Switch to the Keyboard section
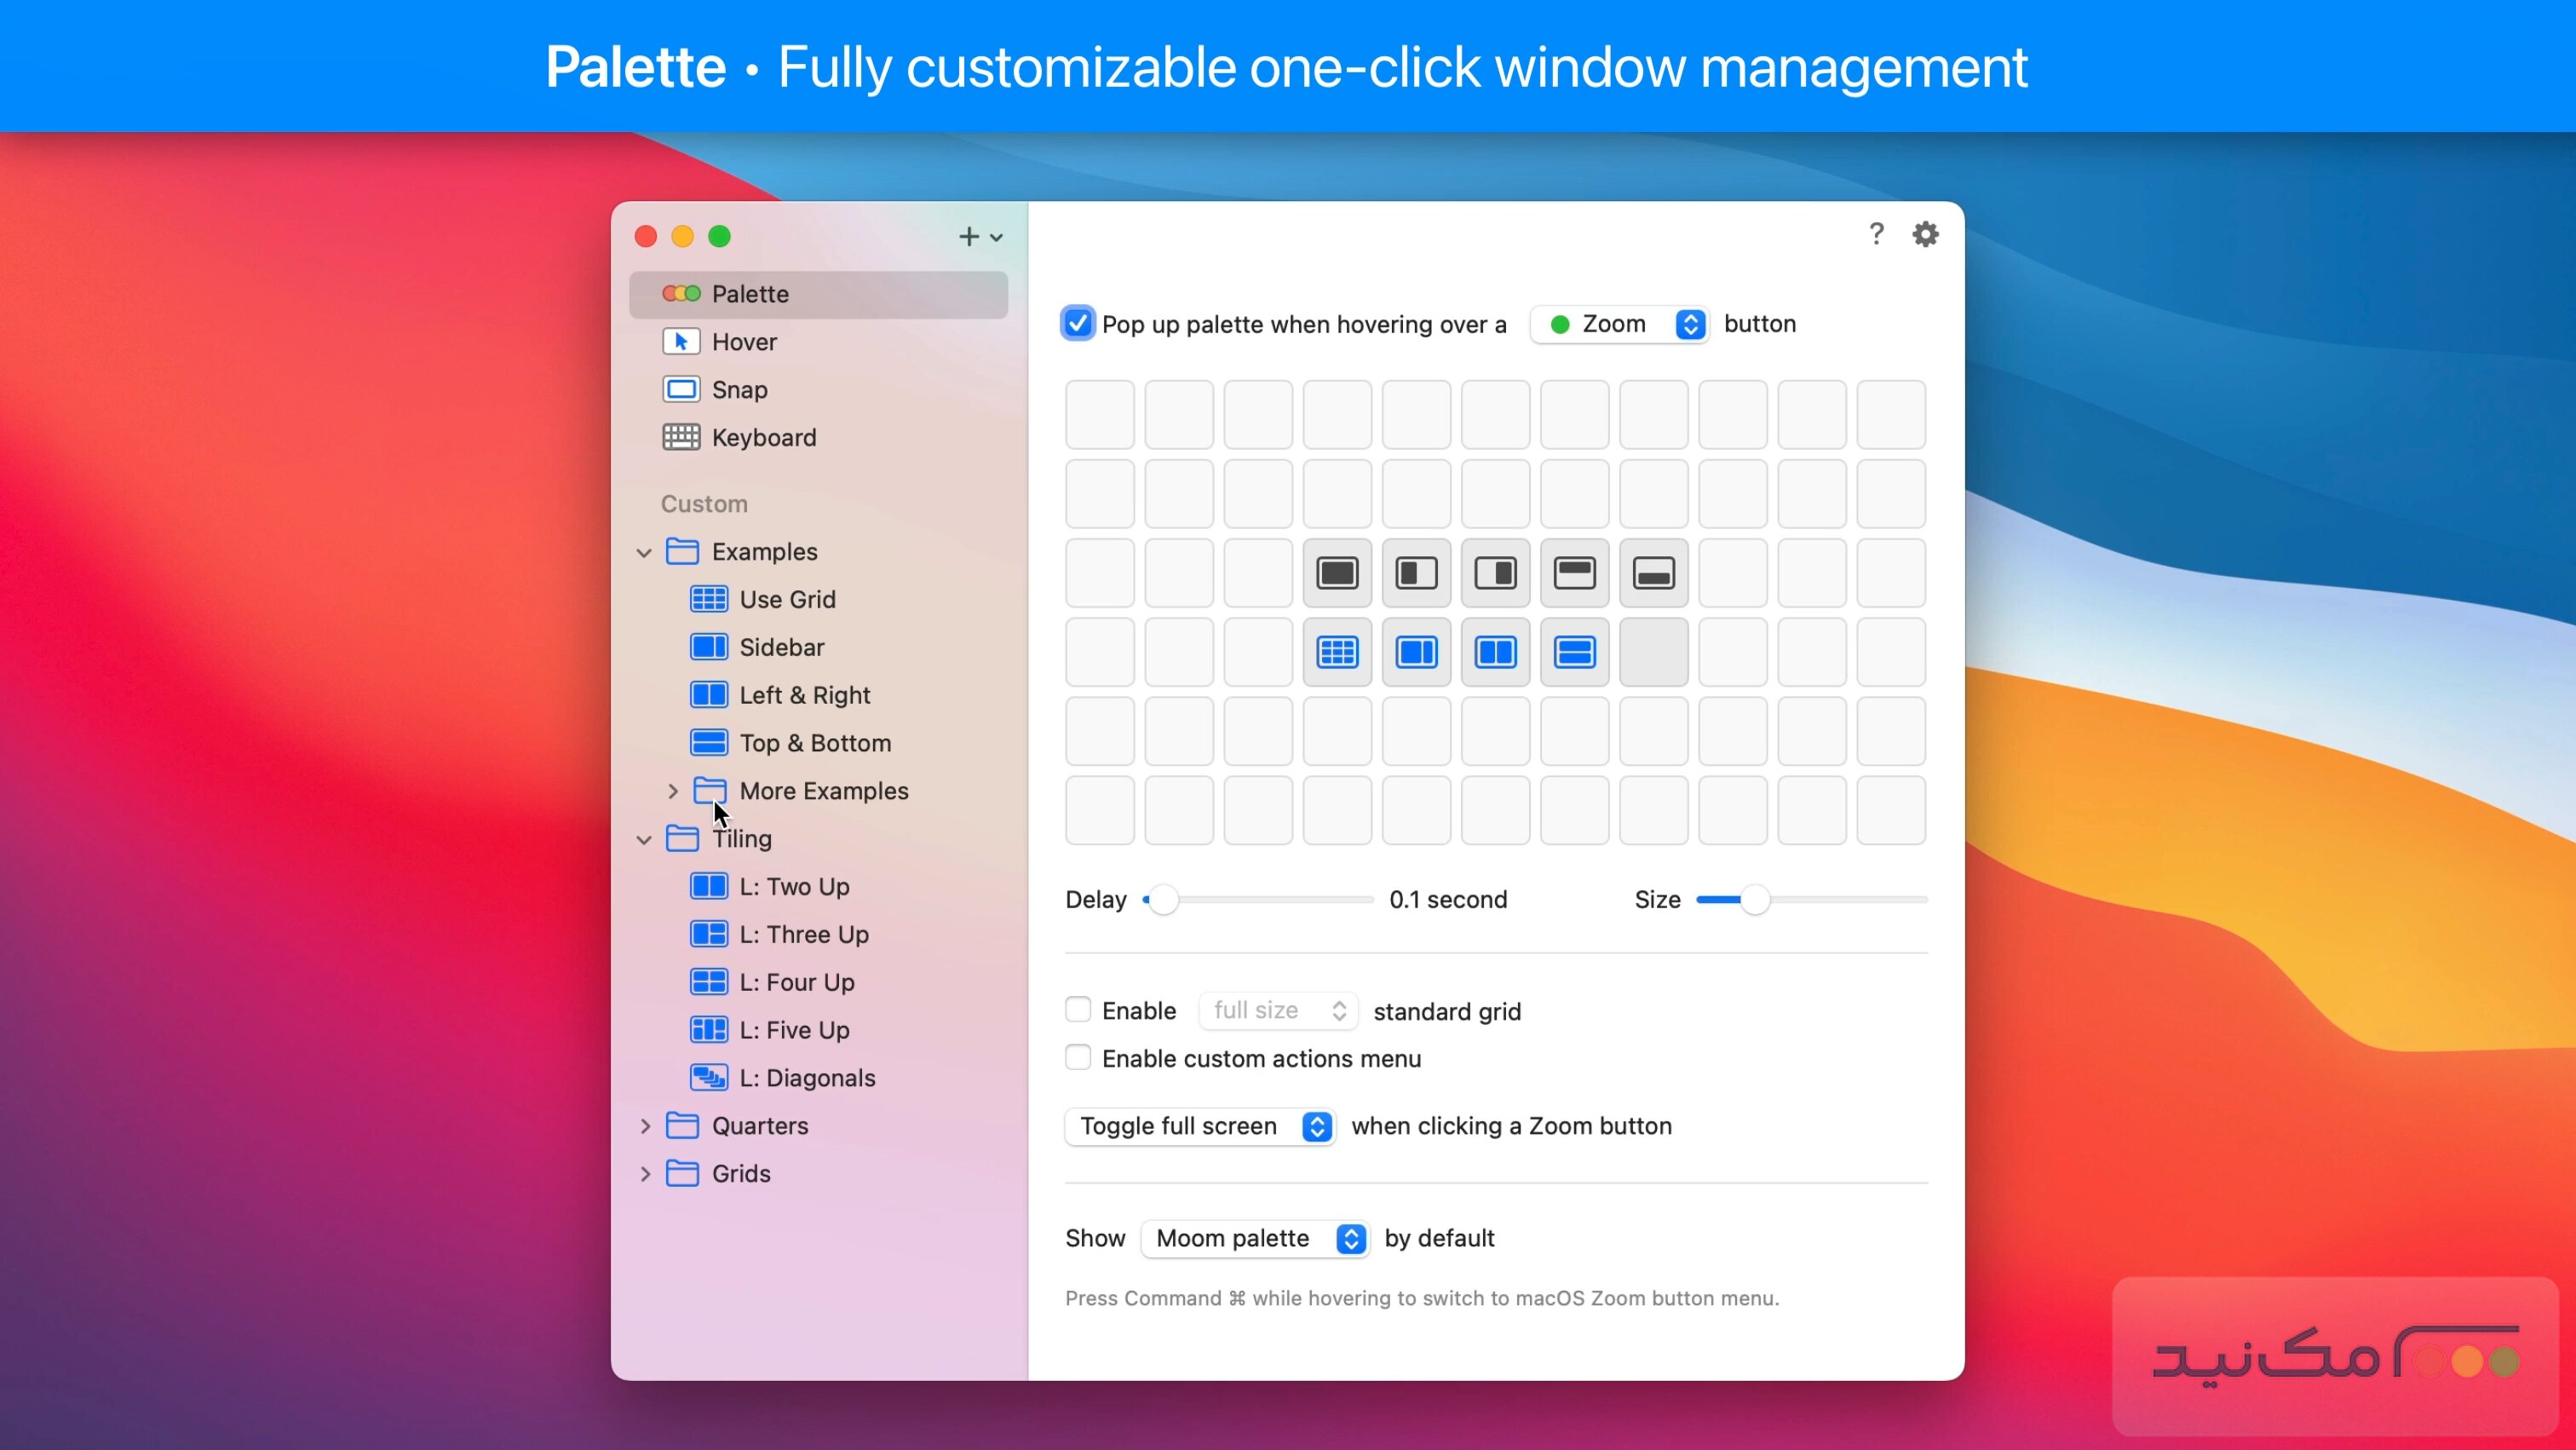Screen dimensions: 2576x1450 point(763,438)
